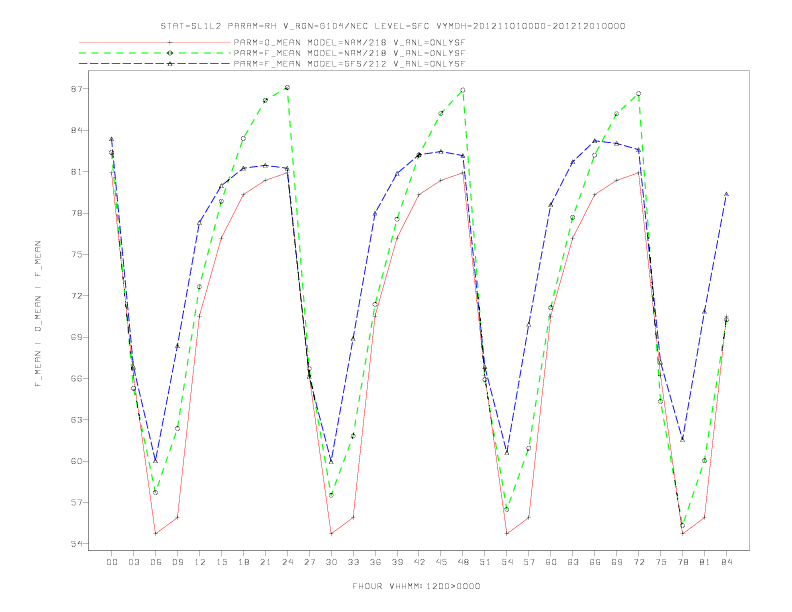Click forecast hour 06 on the horizontal axis
This screenshot has height=612, width=792.
click(x=156, y=562)
